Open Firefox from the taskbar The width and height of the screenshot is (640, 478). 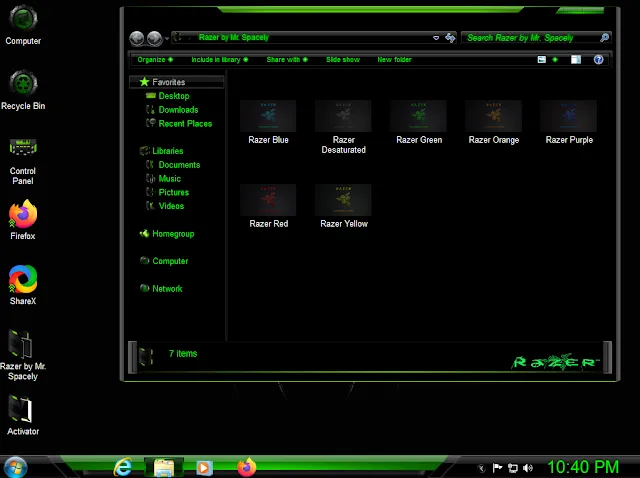247,467
